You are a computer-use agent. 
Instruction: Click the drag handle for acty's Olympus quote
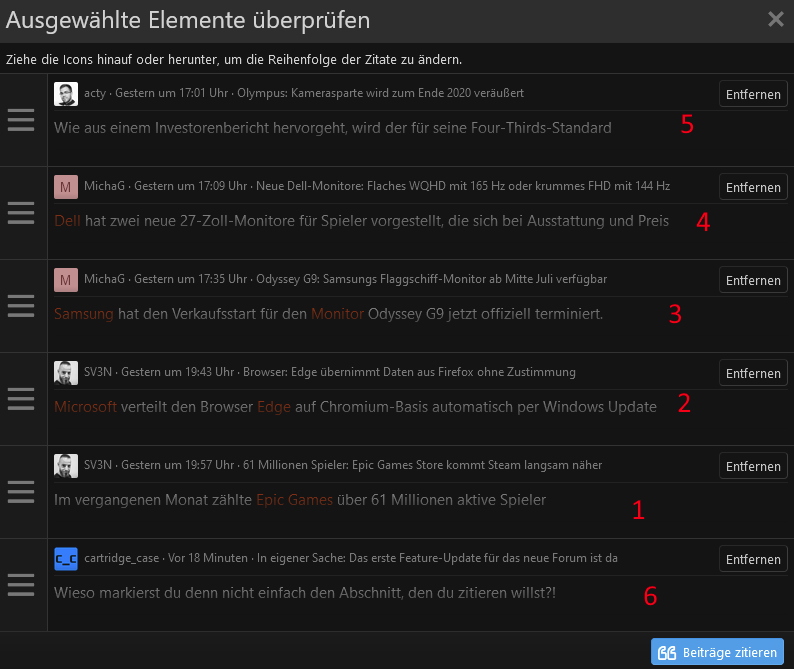[x=21, y=120]
